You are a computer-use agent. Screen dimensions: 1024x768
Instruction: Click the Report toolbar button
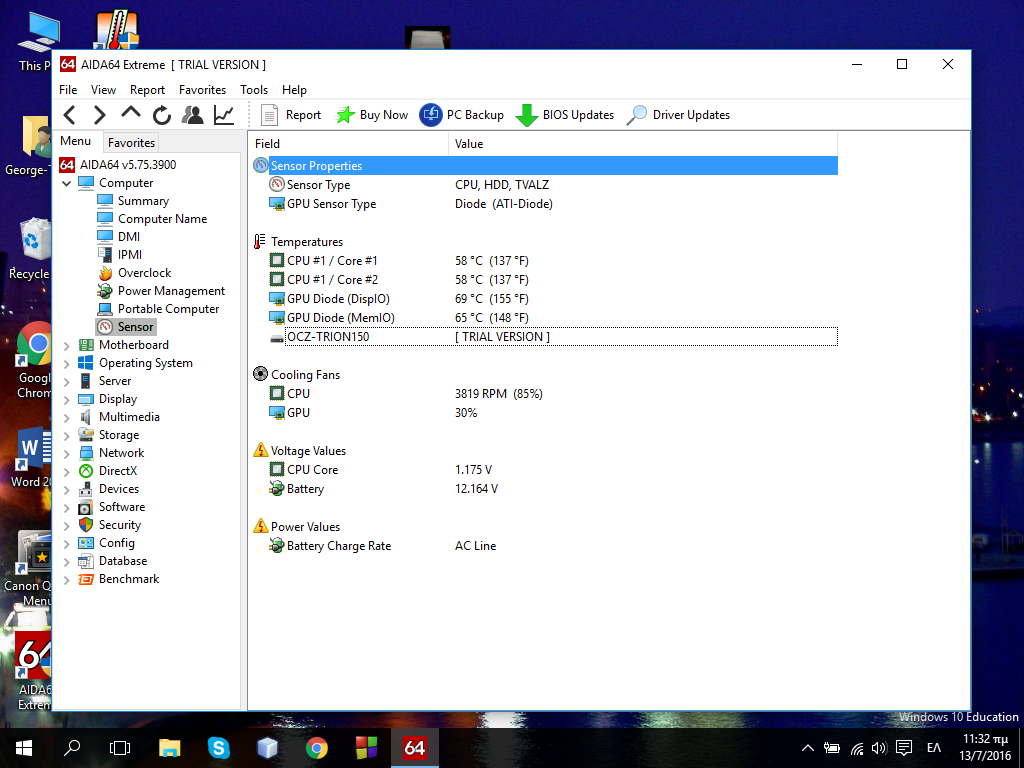pyautogui.click(x=291, y=115)
